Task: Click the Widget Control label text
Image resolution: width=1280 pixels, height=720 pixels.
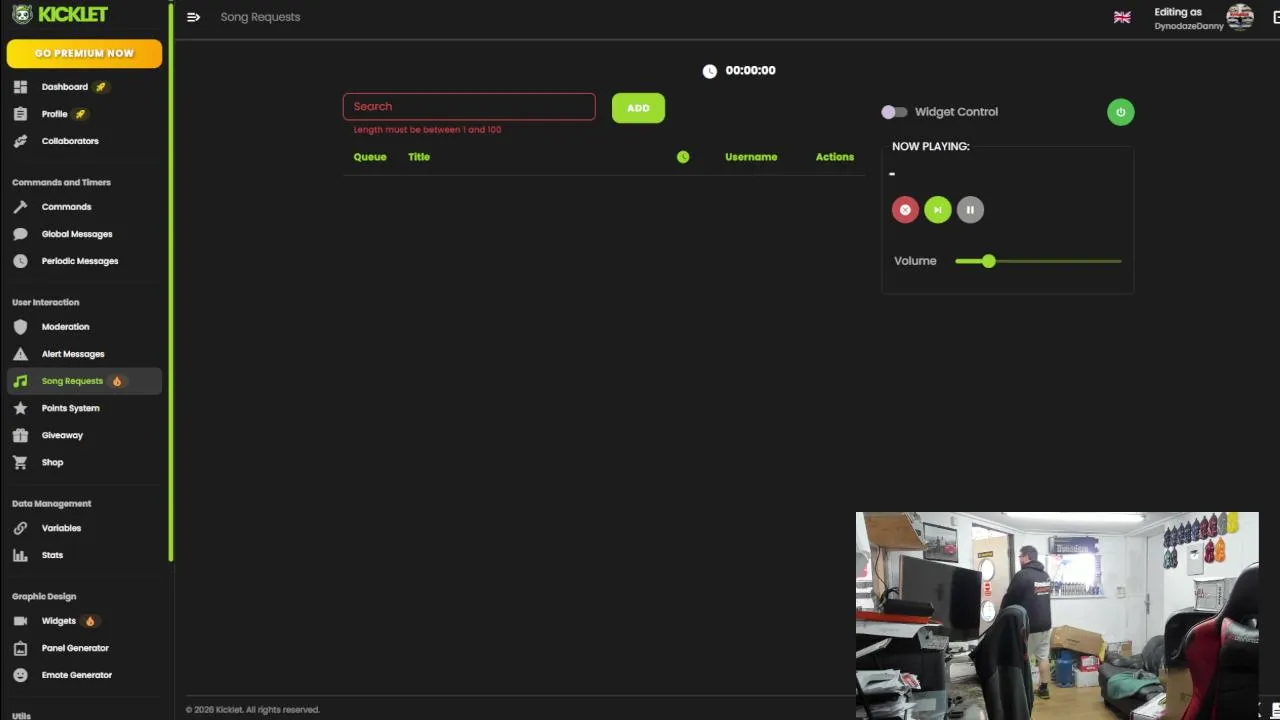Action: (x=956, y=112)
